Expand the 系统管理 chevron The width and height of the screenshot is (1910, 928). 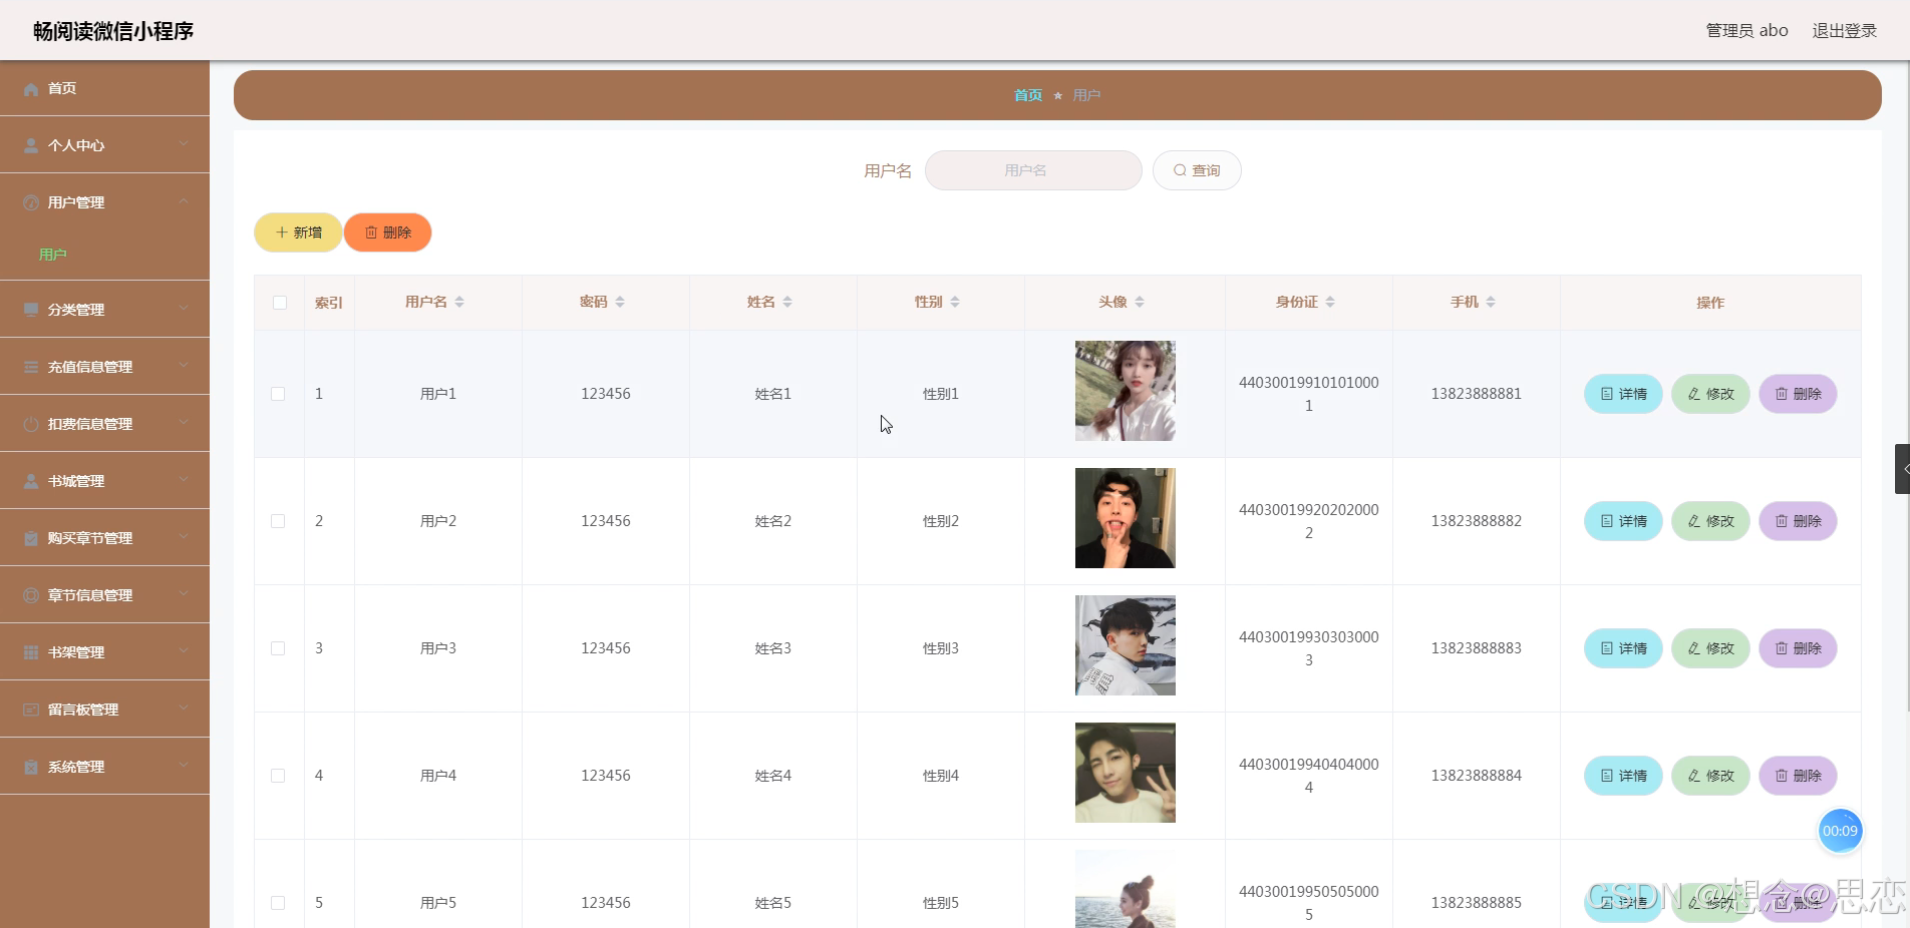(184, 765)
